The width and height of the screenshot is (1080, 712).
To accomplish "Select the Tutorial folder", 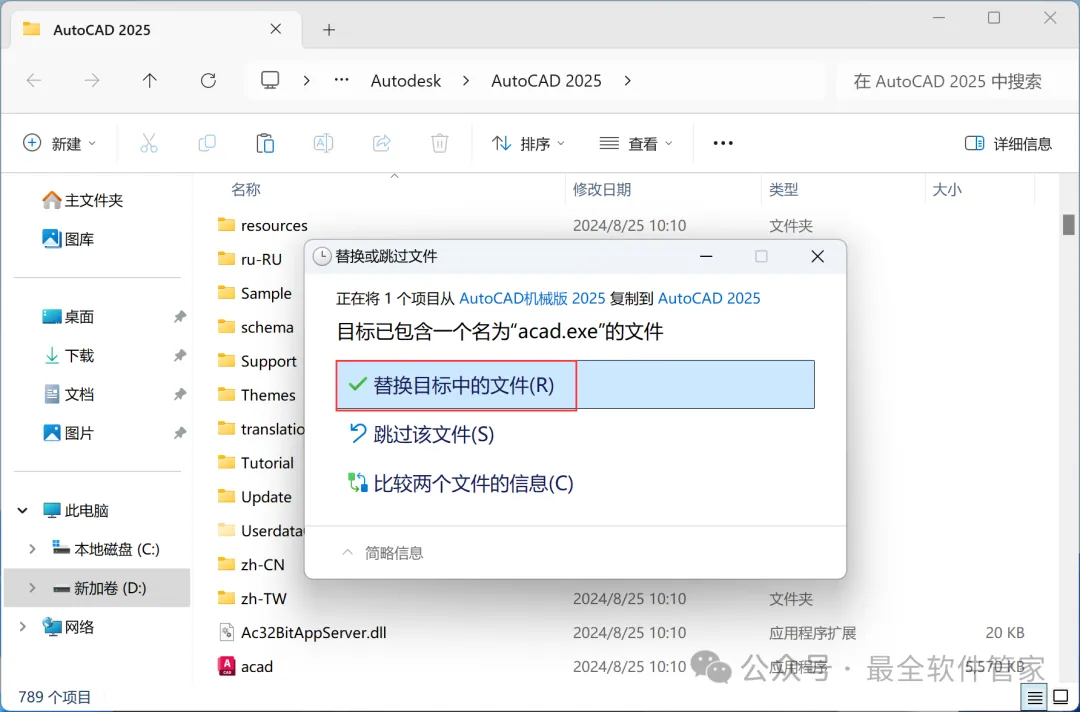I will [x=256, y=463].
